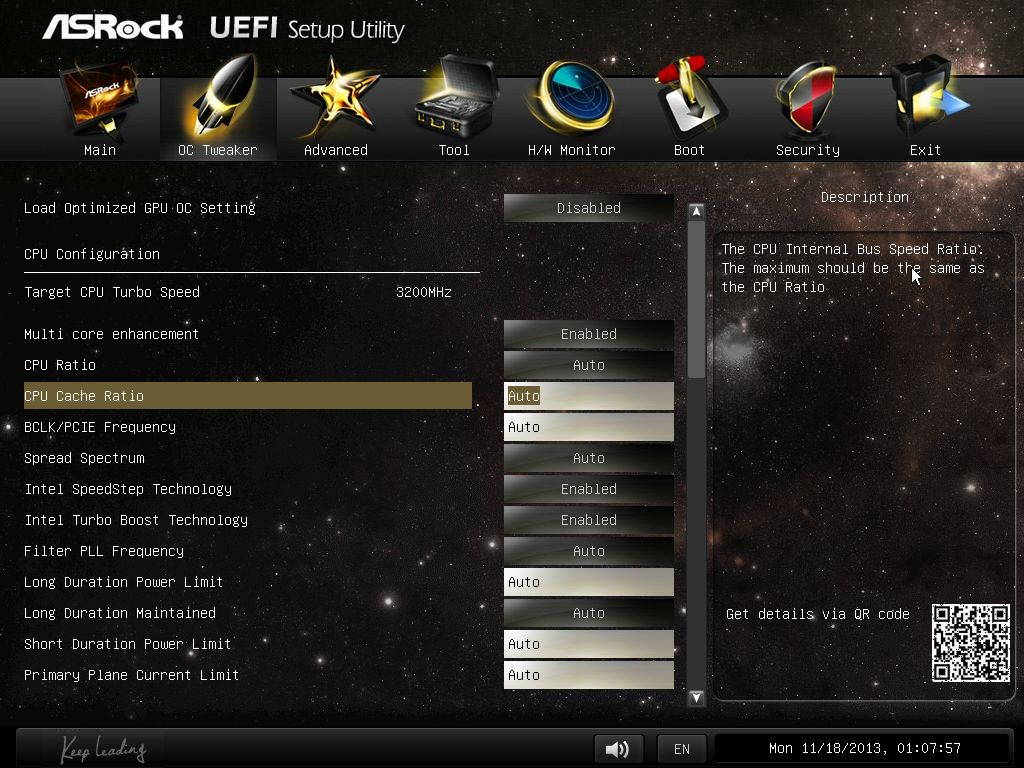Click the QR code image
Image resolution: width=1024 pixels, height=768 pixels.
[x=970, y=643]
